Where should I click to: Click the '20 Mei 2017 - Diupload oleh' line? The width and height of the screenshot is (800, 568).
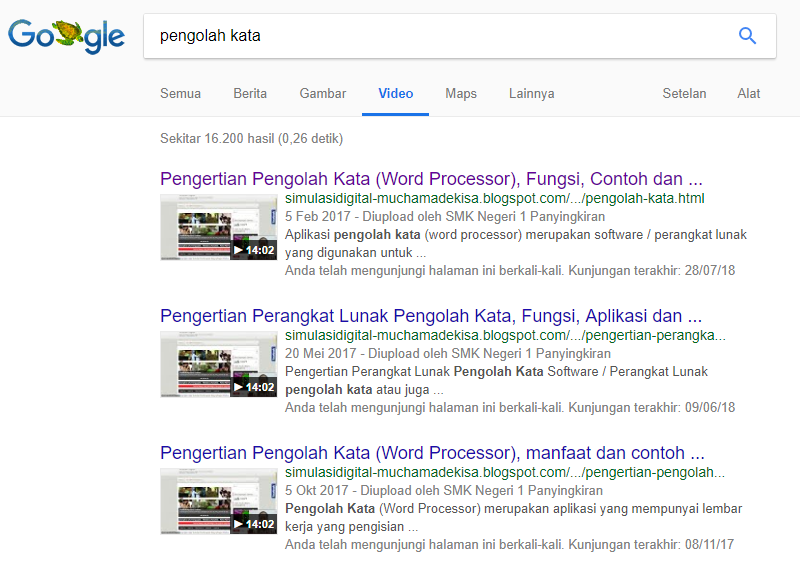coord(448,354)
